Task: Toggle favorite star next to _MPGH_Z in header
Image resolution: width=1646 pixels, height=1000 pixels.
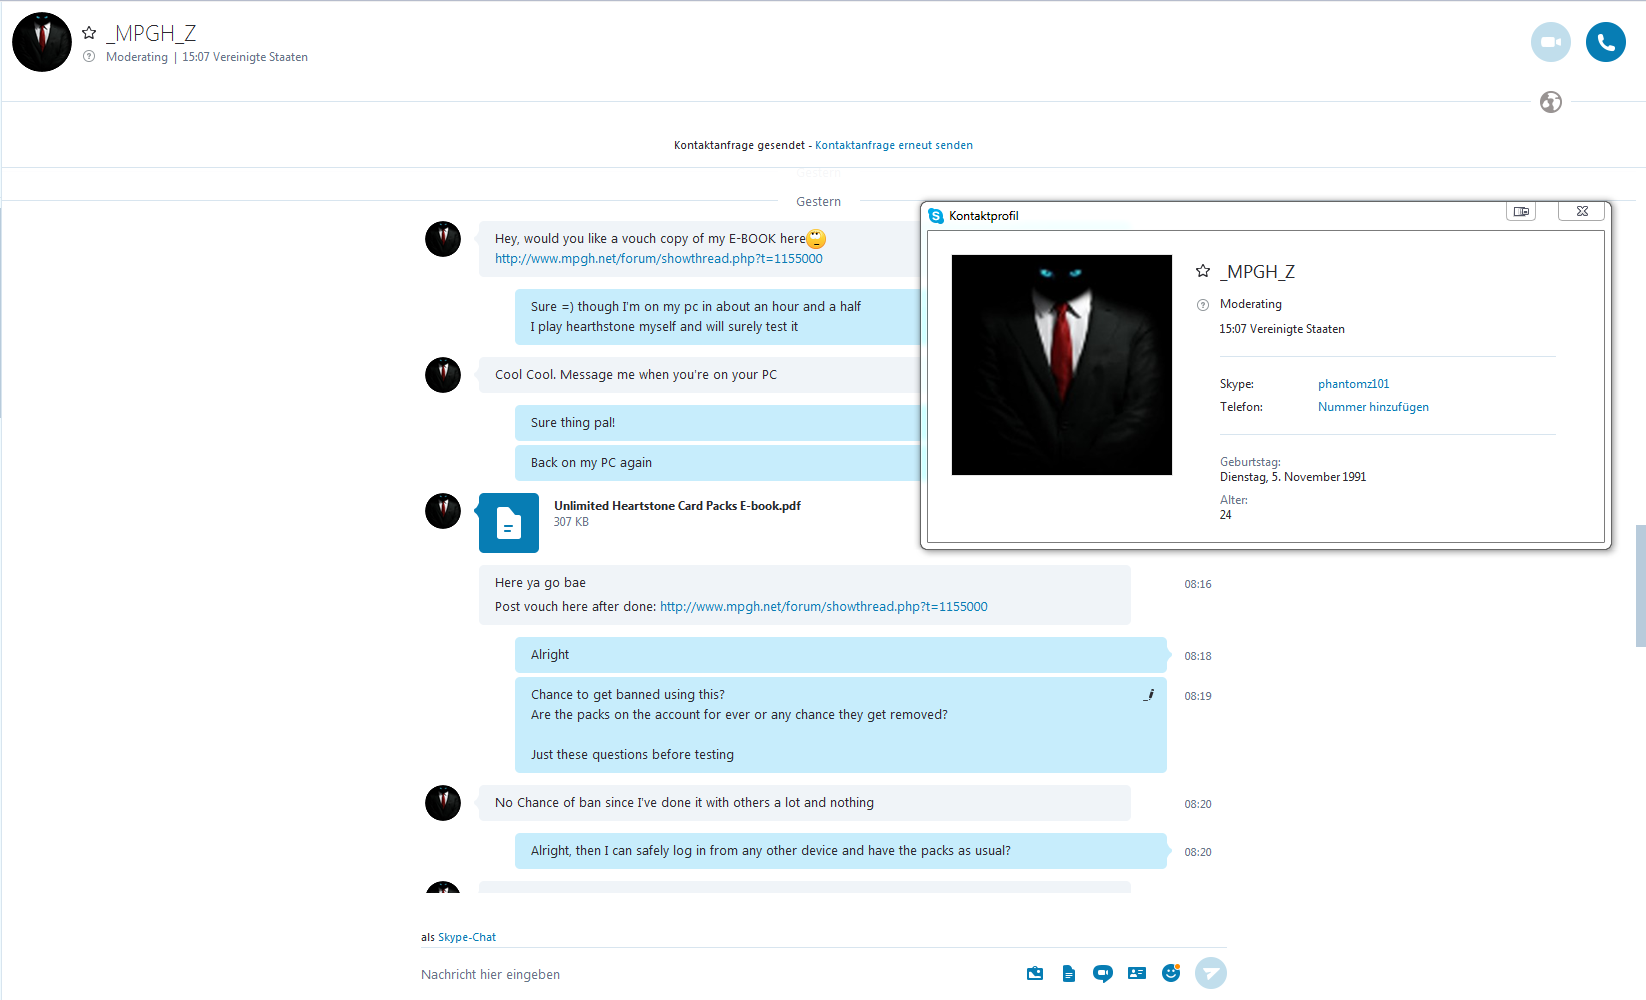Action: point(89,33)
